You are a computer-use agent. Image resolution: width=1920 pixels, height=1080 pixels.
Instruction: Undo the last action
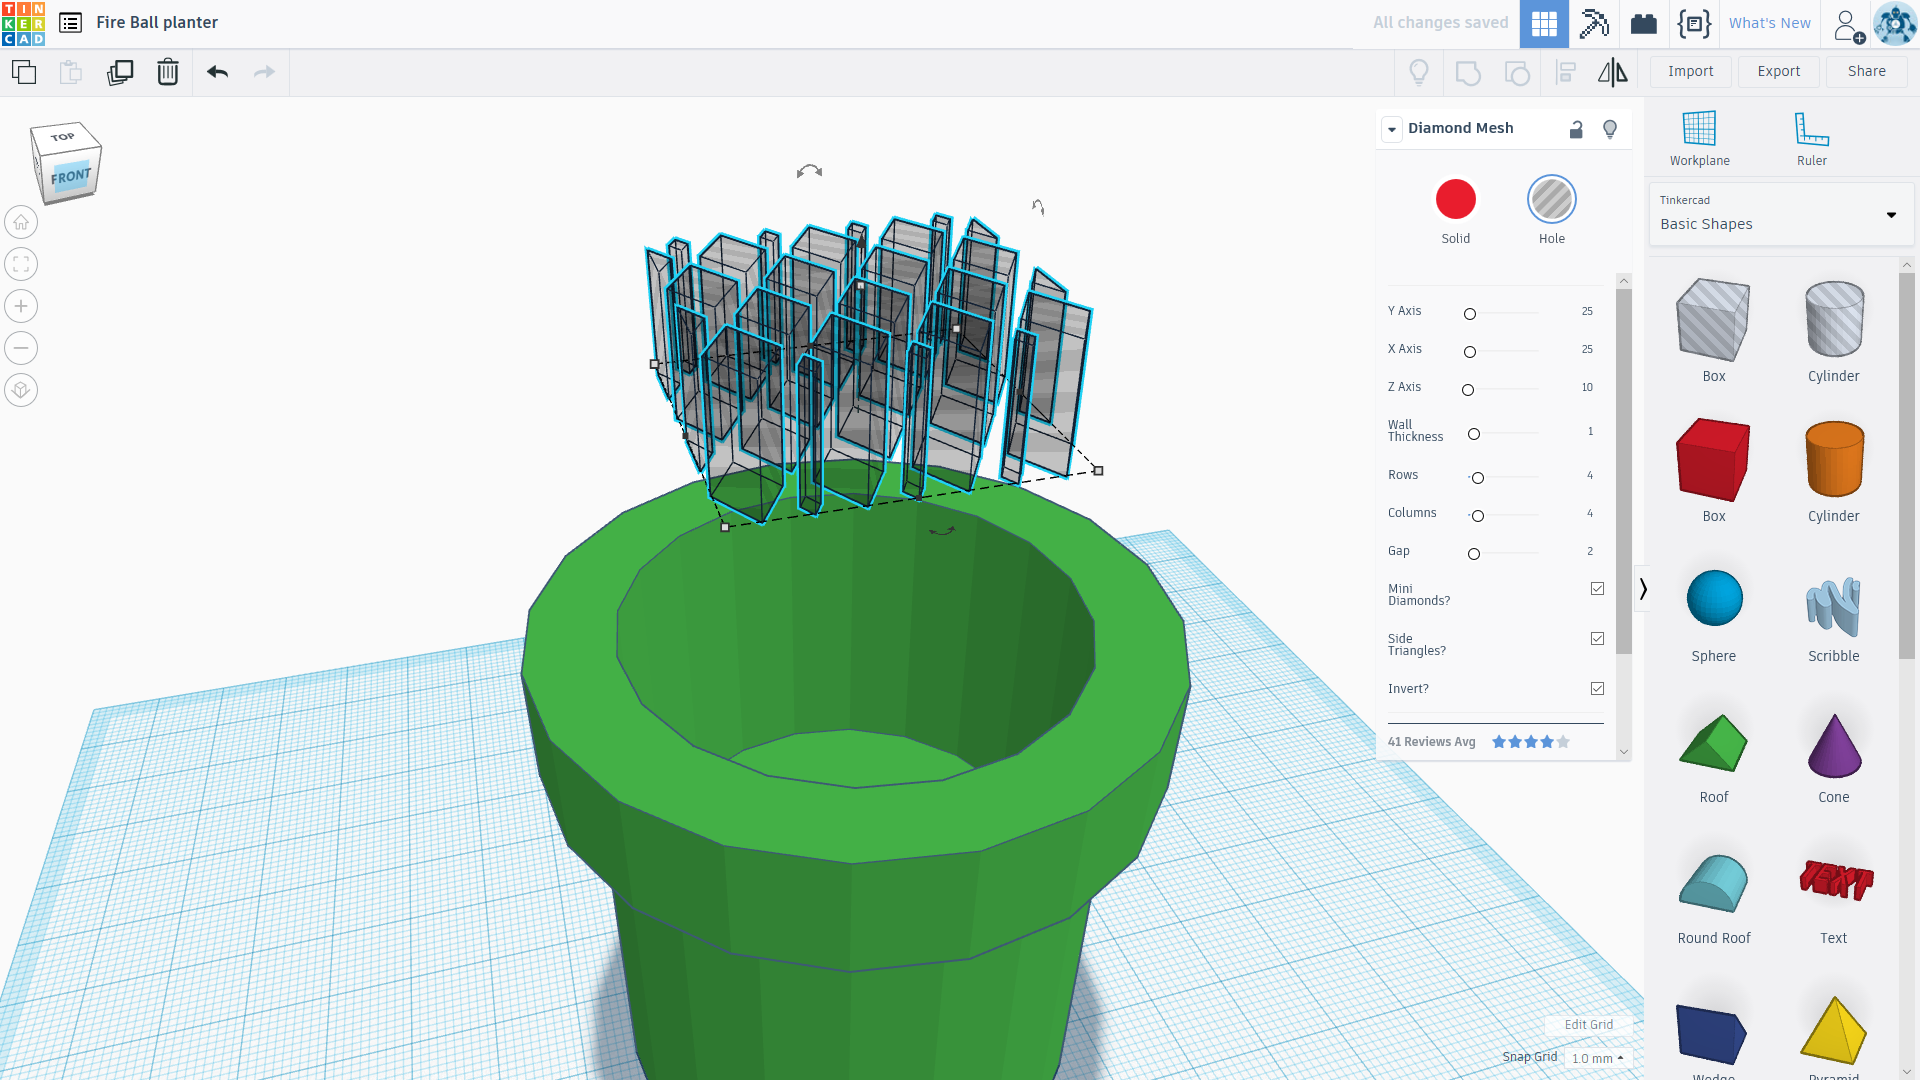(x=217, y=72)
